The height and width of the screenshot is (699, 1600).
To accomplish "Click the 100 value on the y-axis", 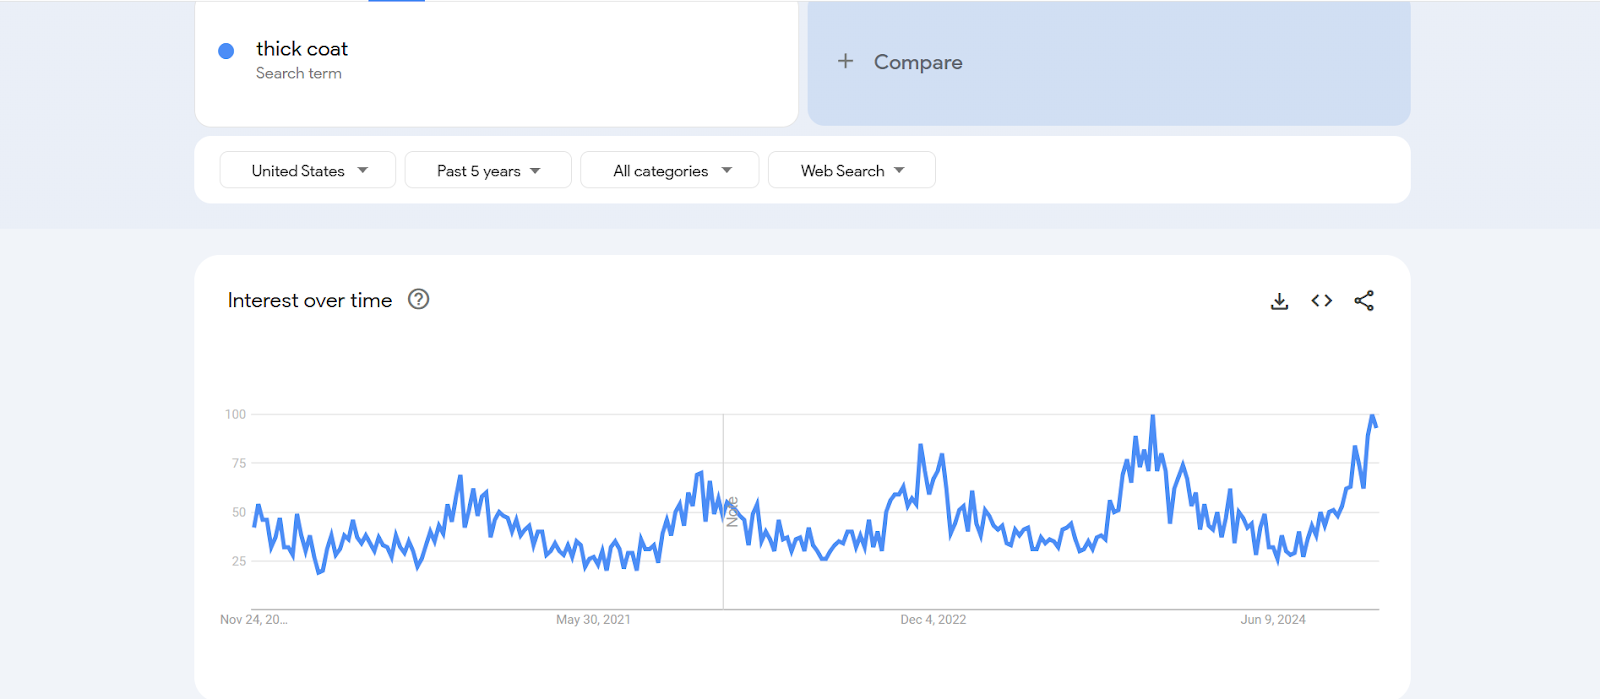I will (235, 414).
